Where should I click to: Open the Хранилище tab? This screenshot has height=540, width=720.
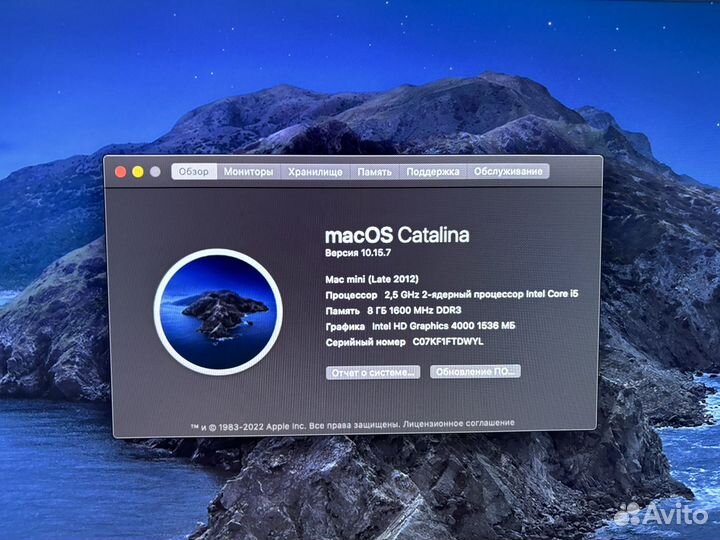click(x=315, y=172)
